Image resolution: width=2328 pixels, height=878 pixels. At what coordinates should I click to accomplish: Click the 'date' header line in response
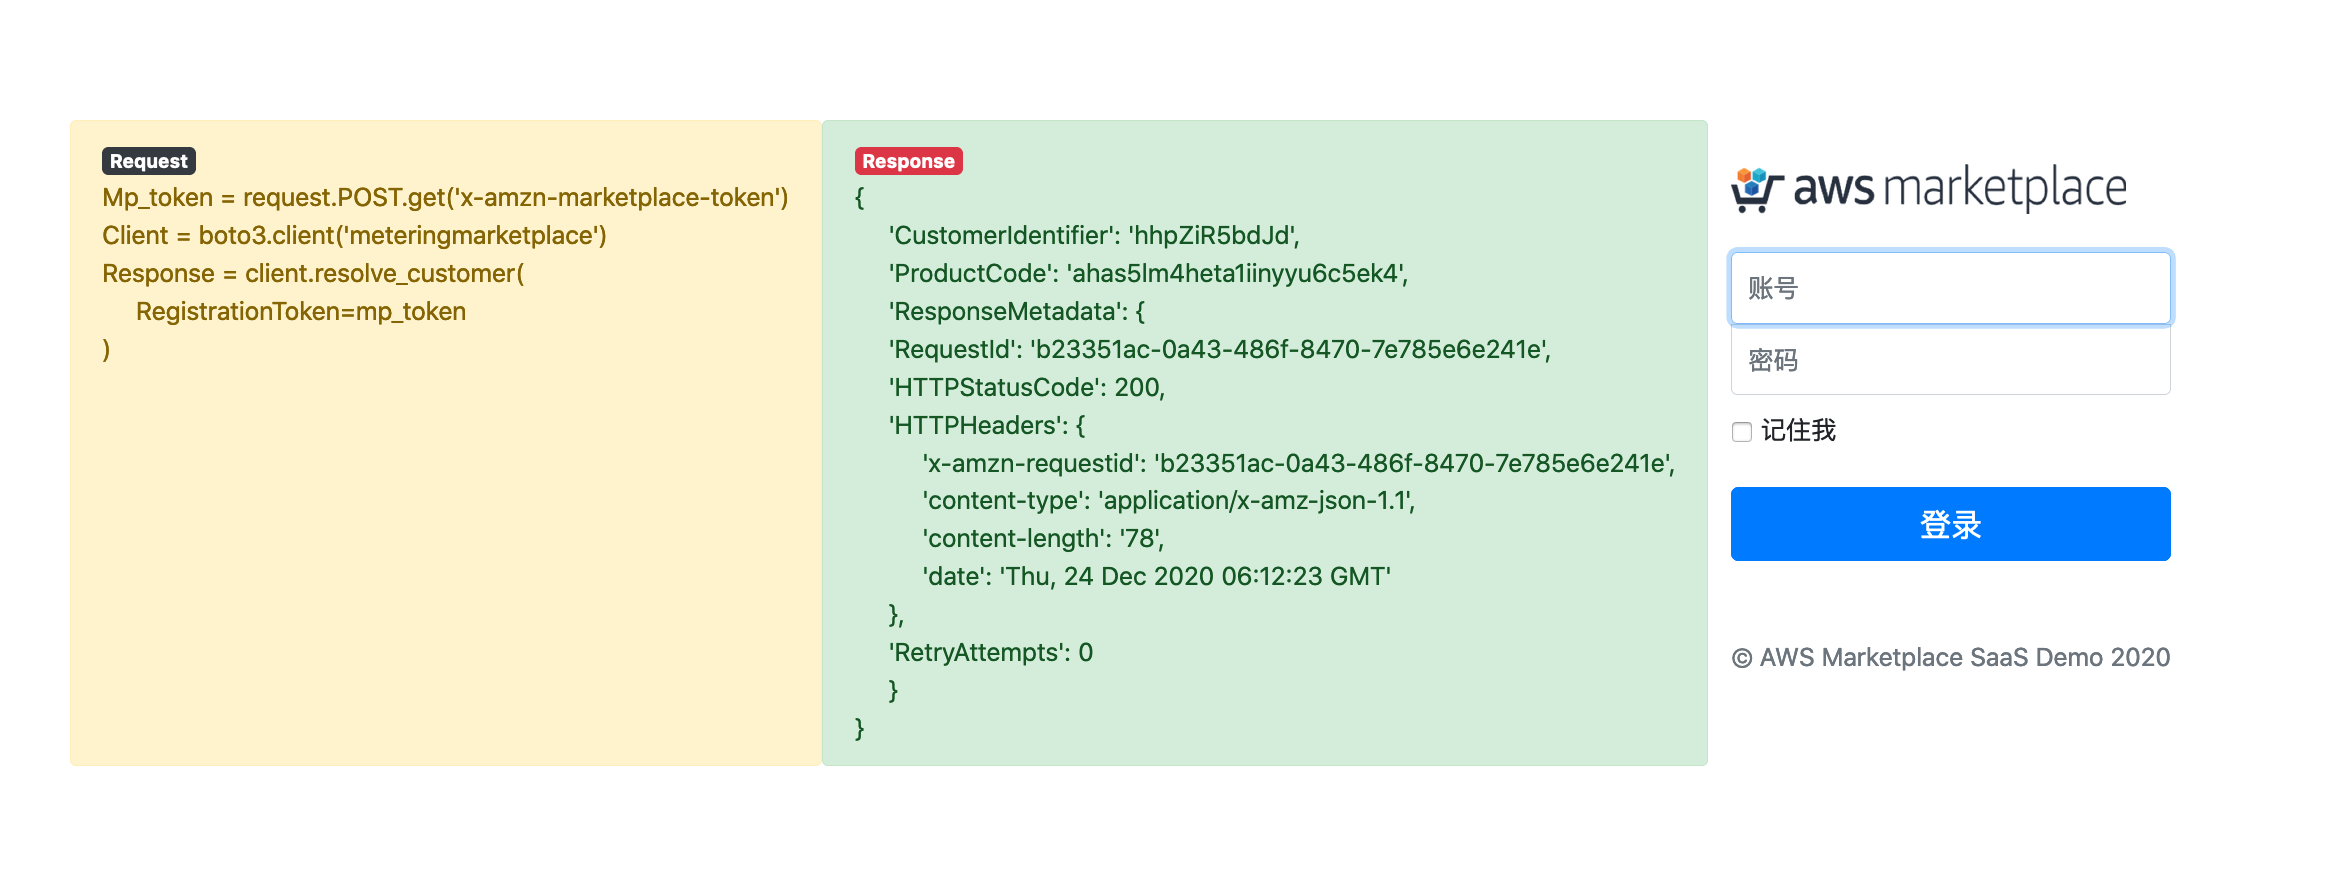pos(1156,577)
